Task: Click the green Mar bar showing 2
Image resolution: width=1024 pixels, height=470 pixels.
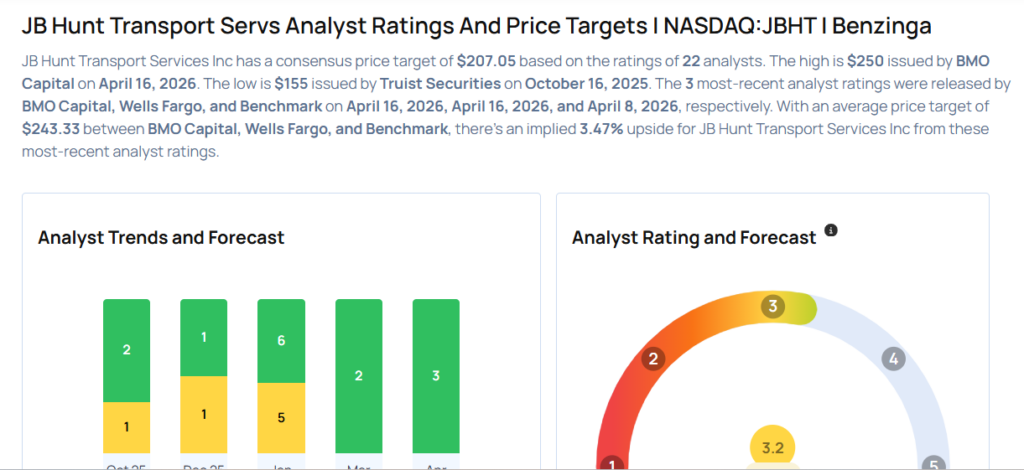Action: (x=358, y=376)
